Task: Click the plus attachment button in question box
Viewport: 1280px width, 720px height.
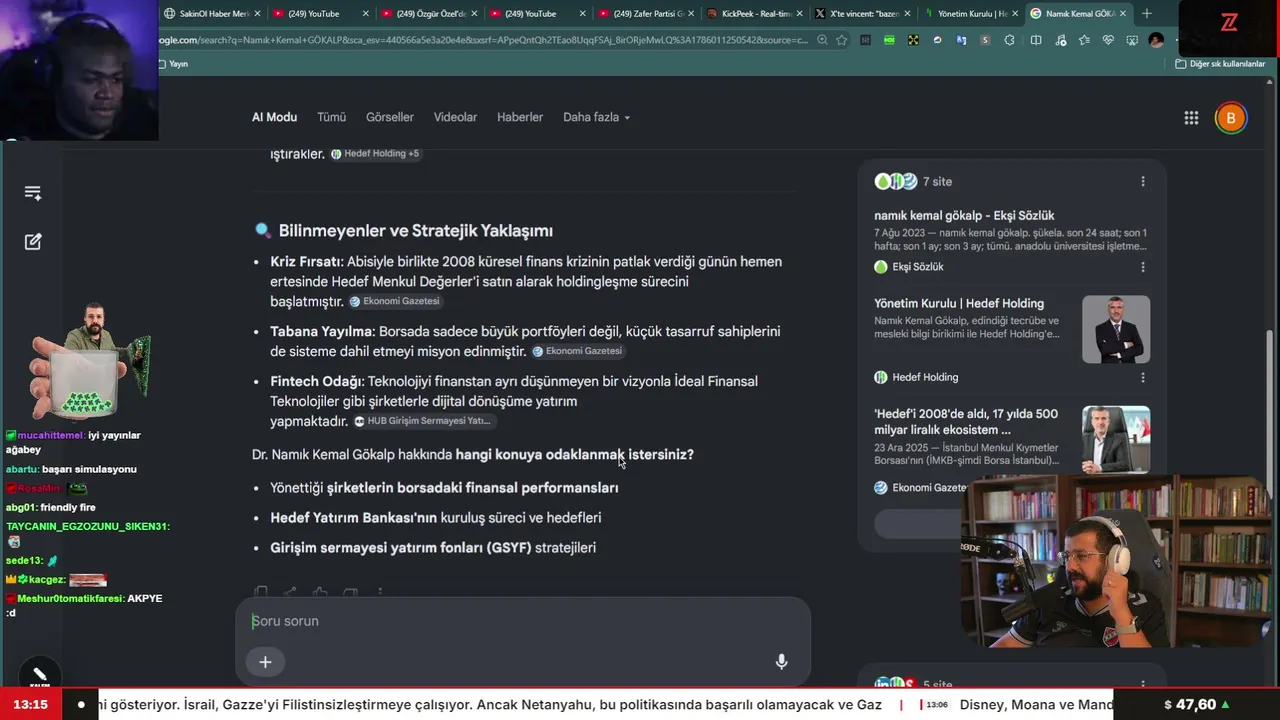Action: coord(265,662)
